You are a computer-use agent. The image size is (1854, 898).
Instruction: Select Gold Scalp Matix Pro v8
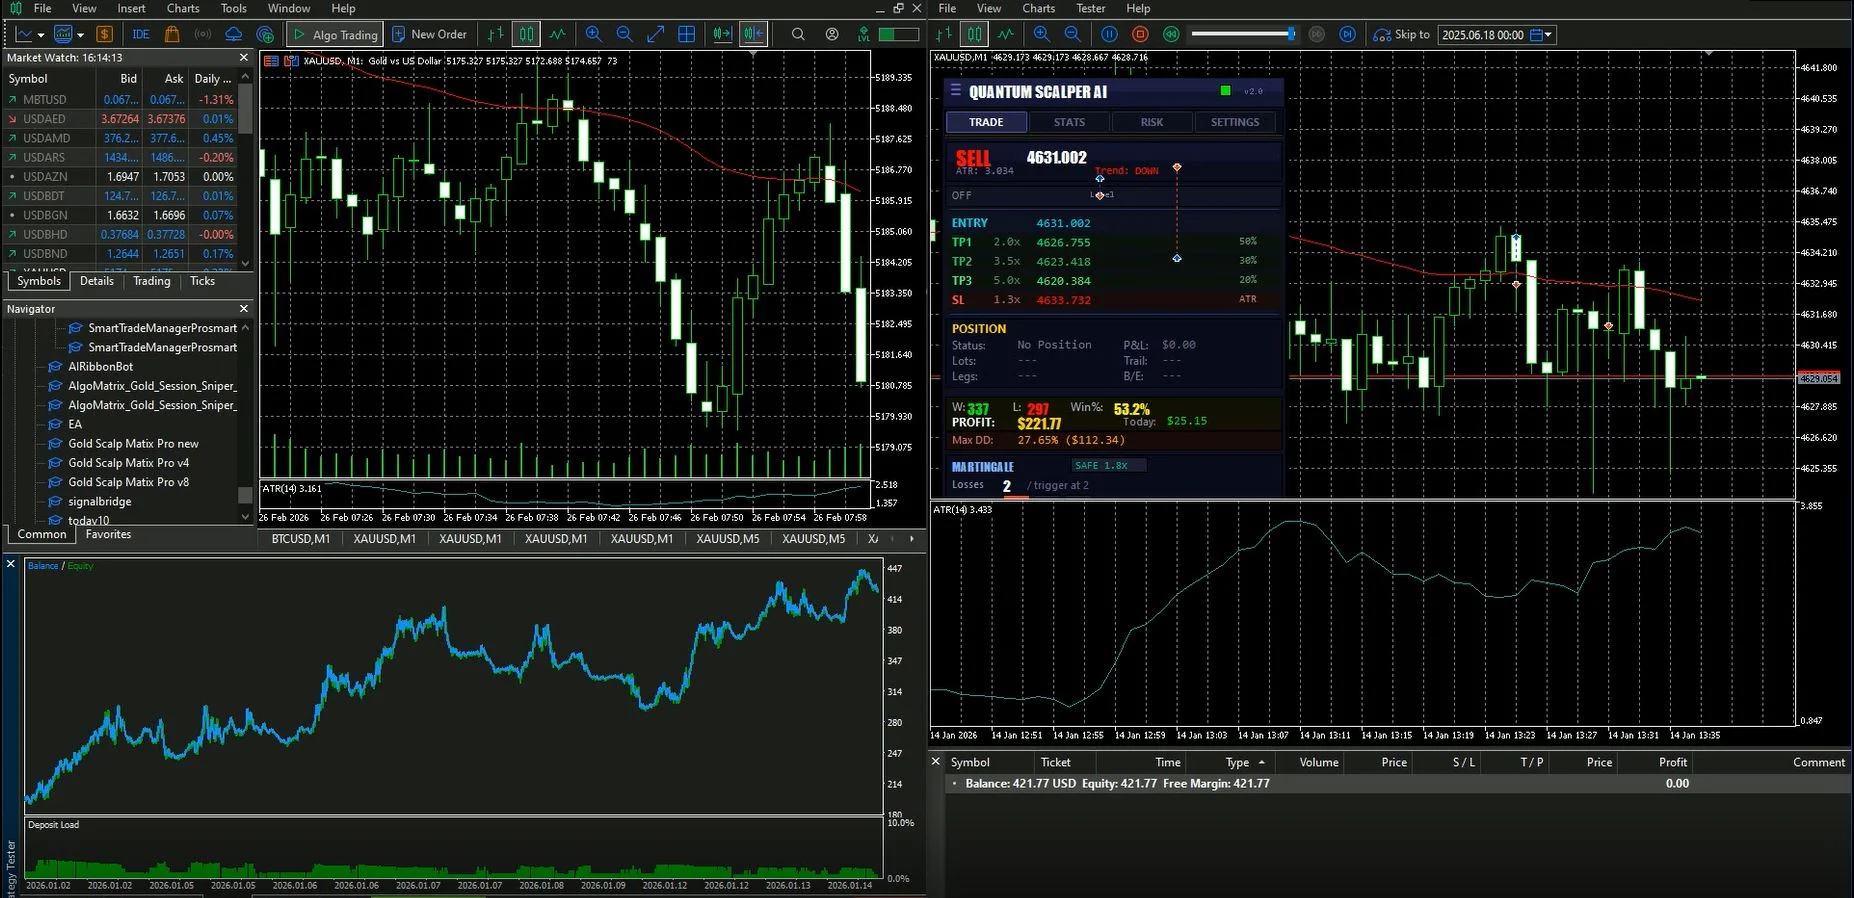tap(128, 482)
